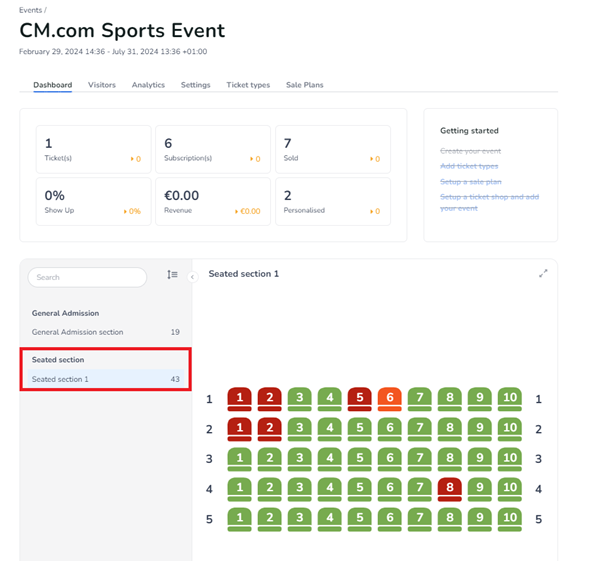The height and width of the screenshot is (561, 609).
Task: Go to the Sale Plans tab
Action: click(x=304, y=85)
